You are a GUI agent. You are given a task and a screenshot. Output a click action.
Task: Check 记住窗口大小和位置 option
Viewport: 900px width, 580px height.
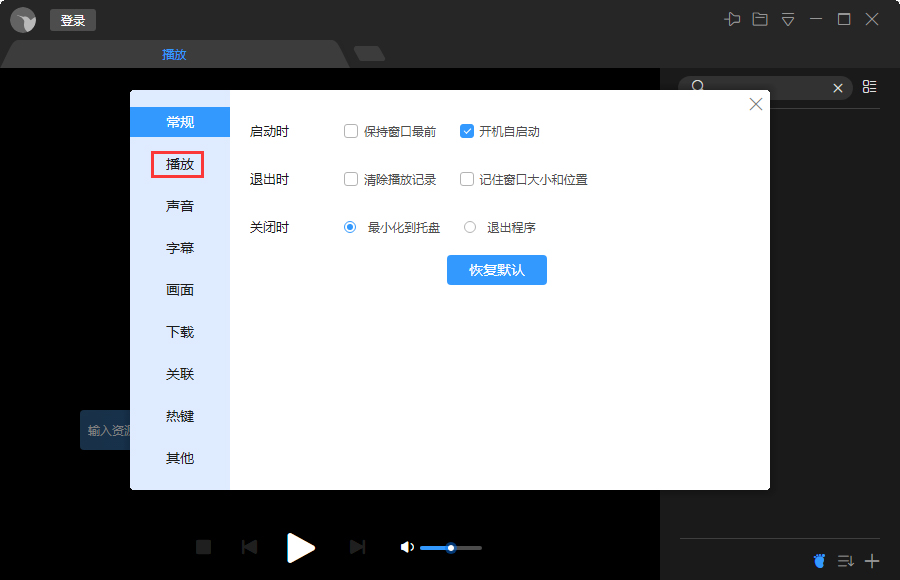coord(466,179)
